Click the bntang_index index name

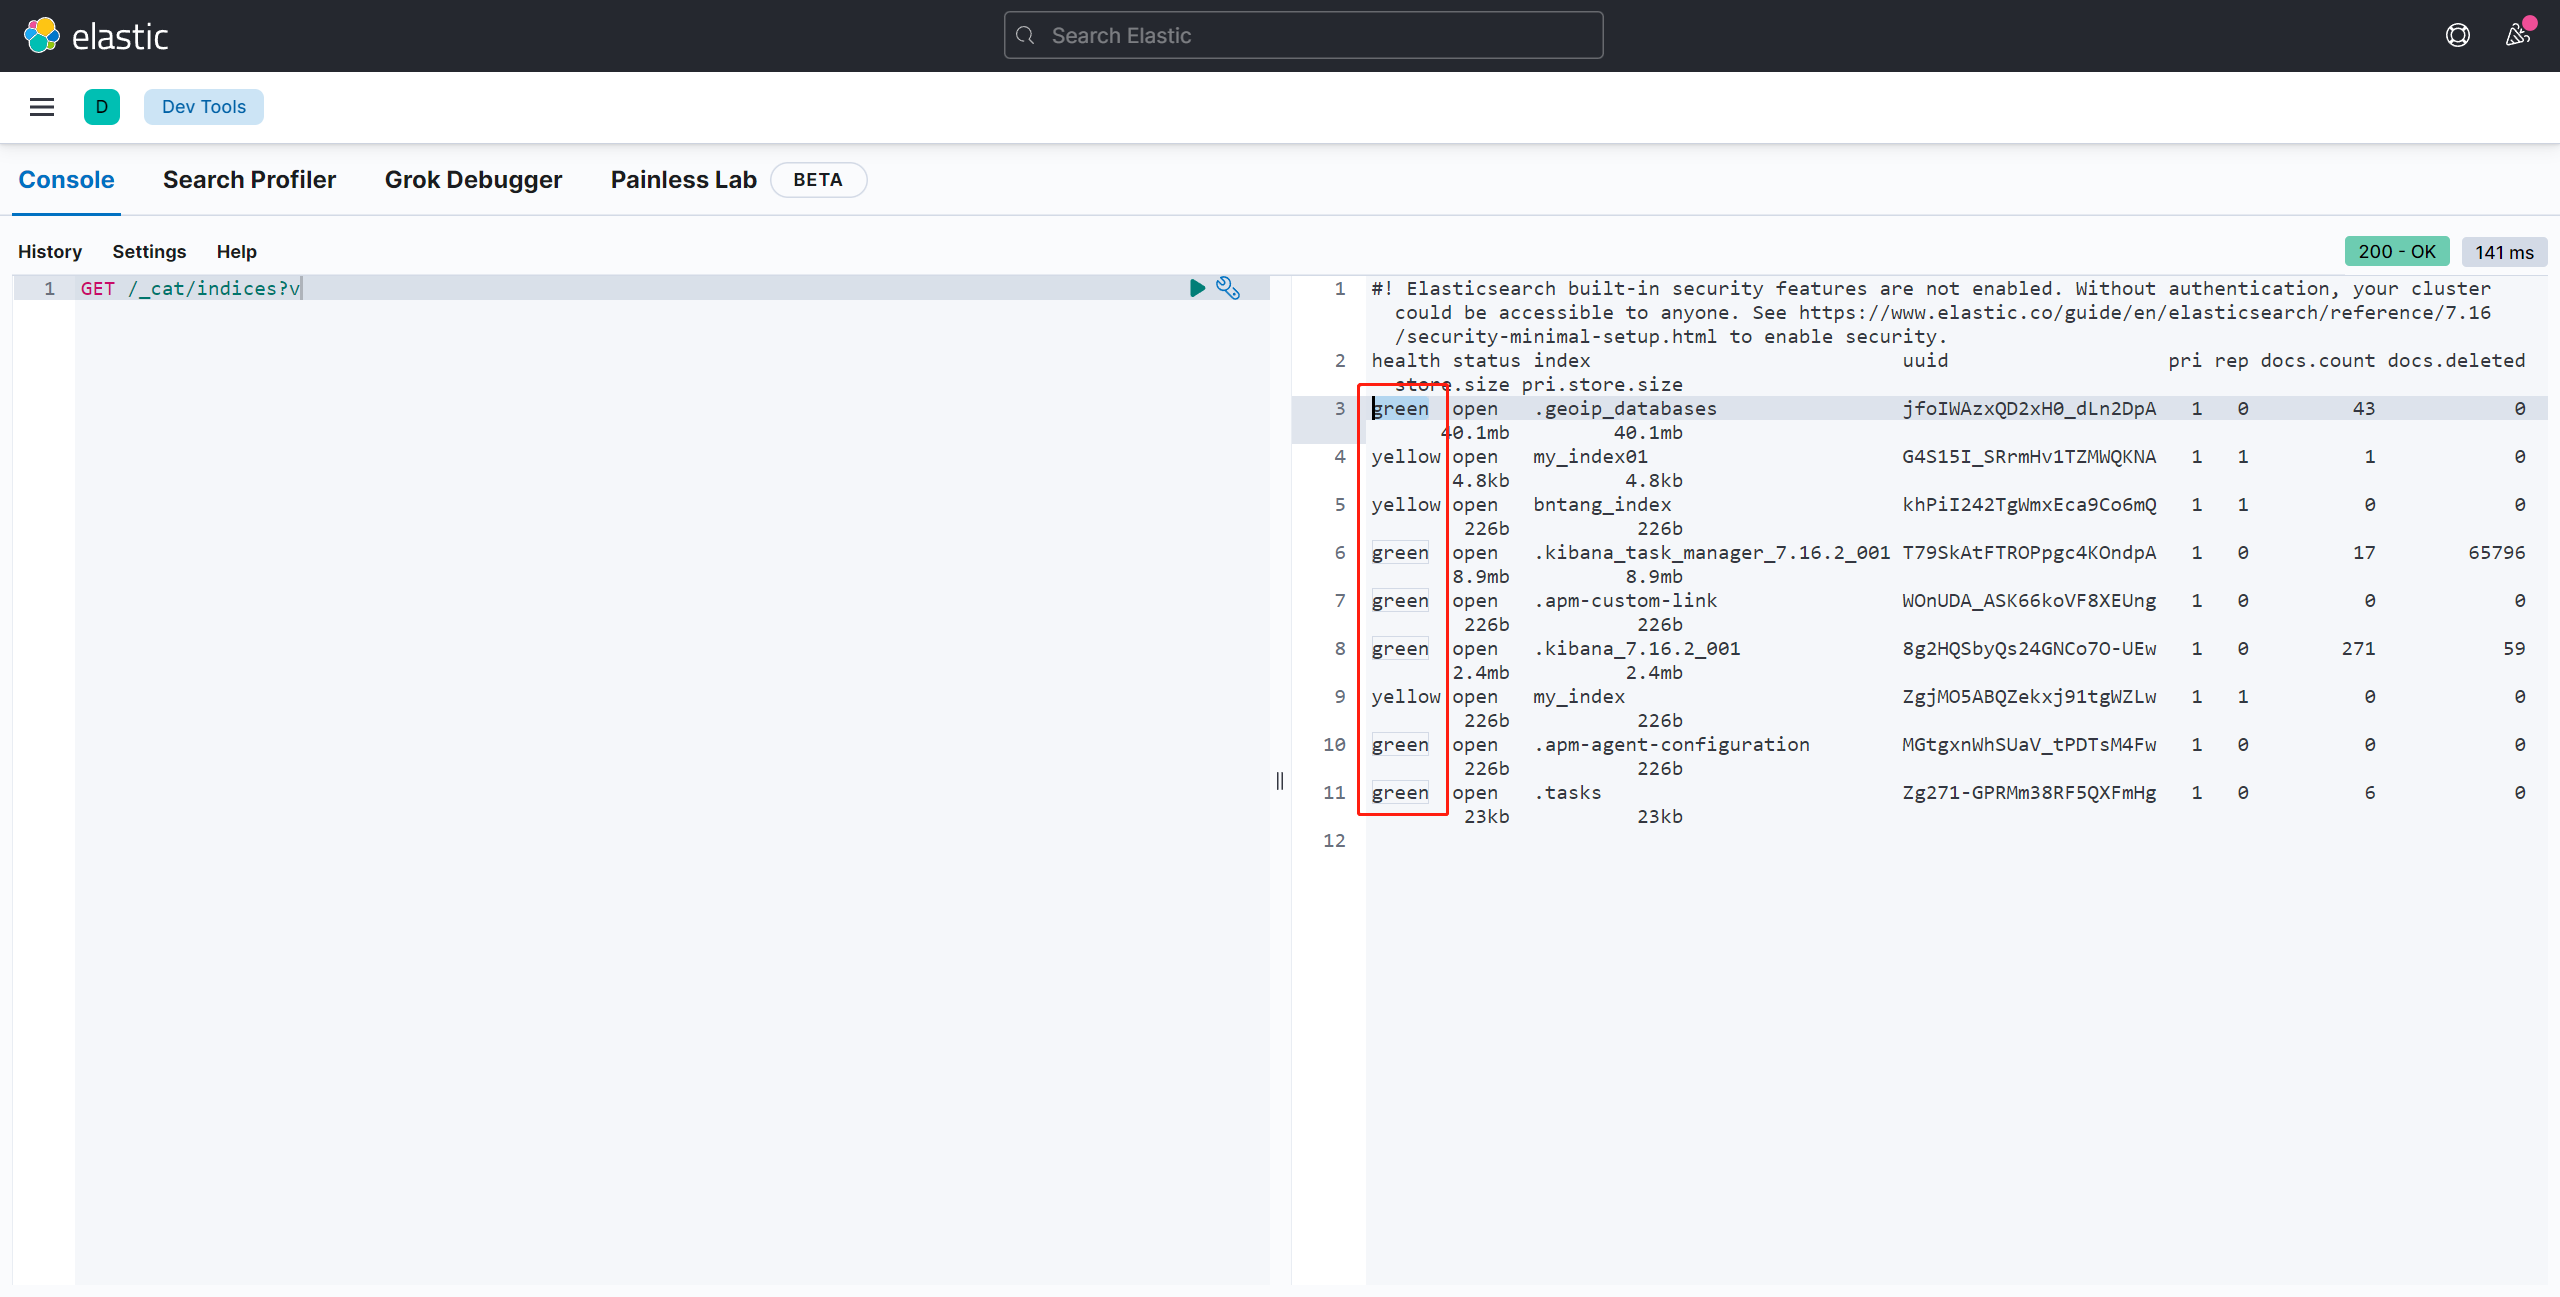click(x=1602, y=504)
